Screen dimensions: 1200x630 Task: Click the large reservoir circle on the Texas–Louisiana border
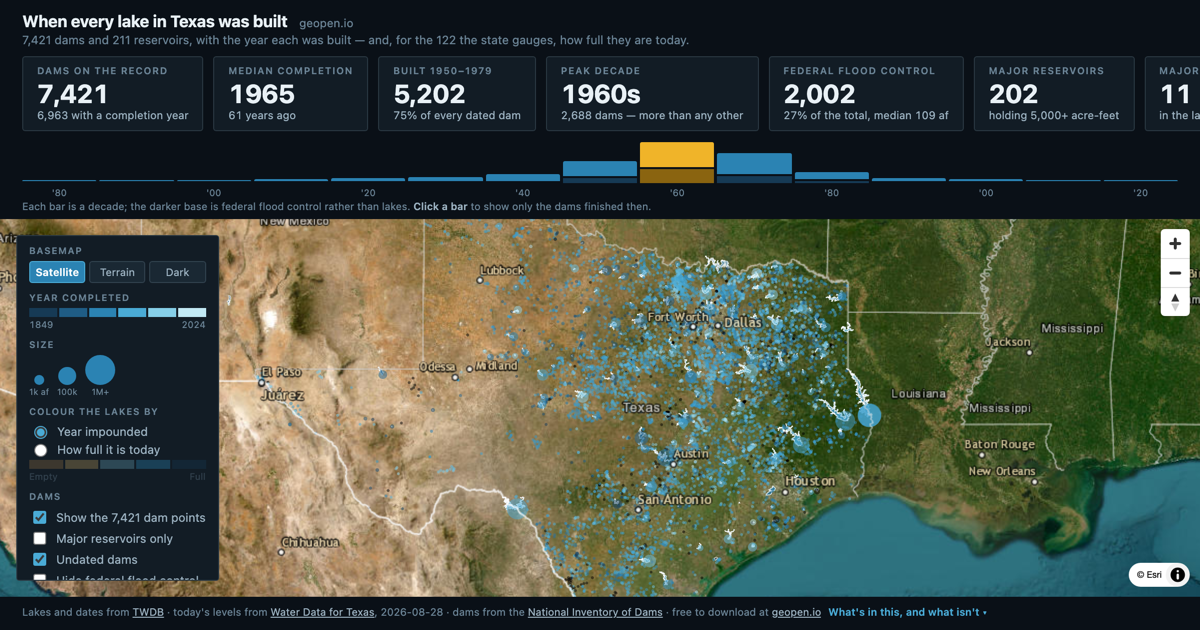pos(870,415)
